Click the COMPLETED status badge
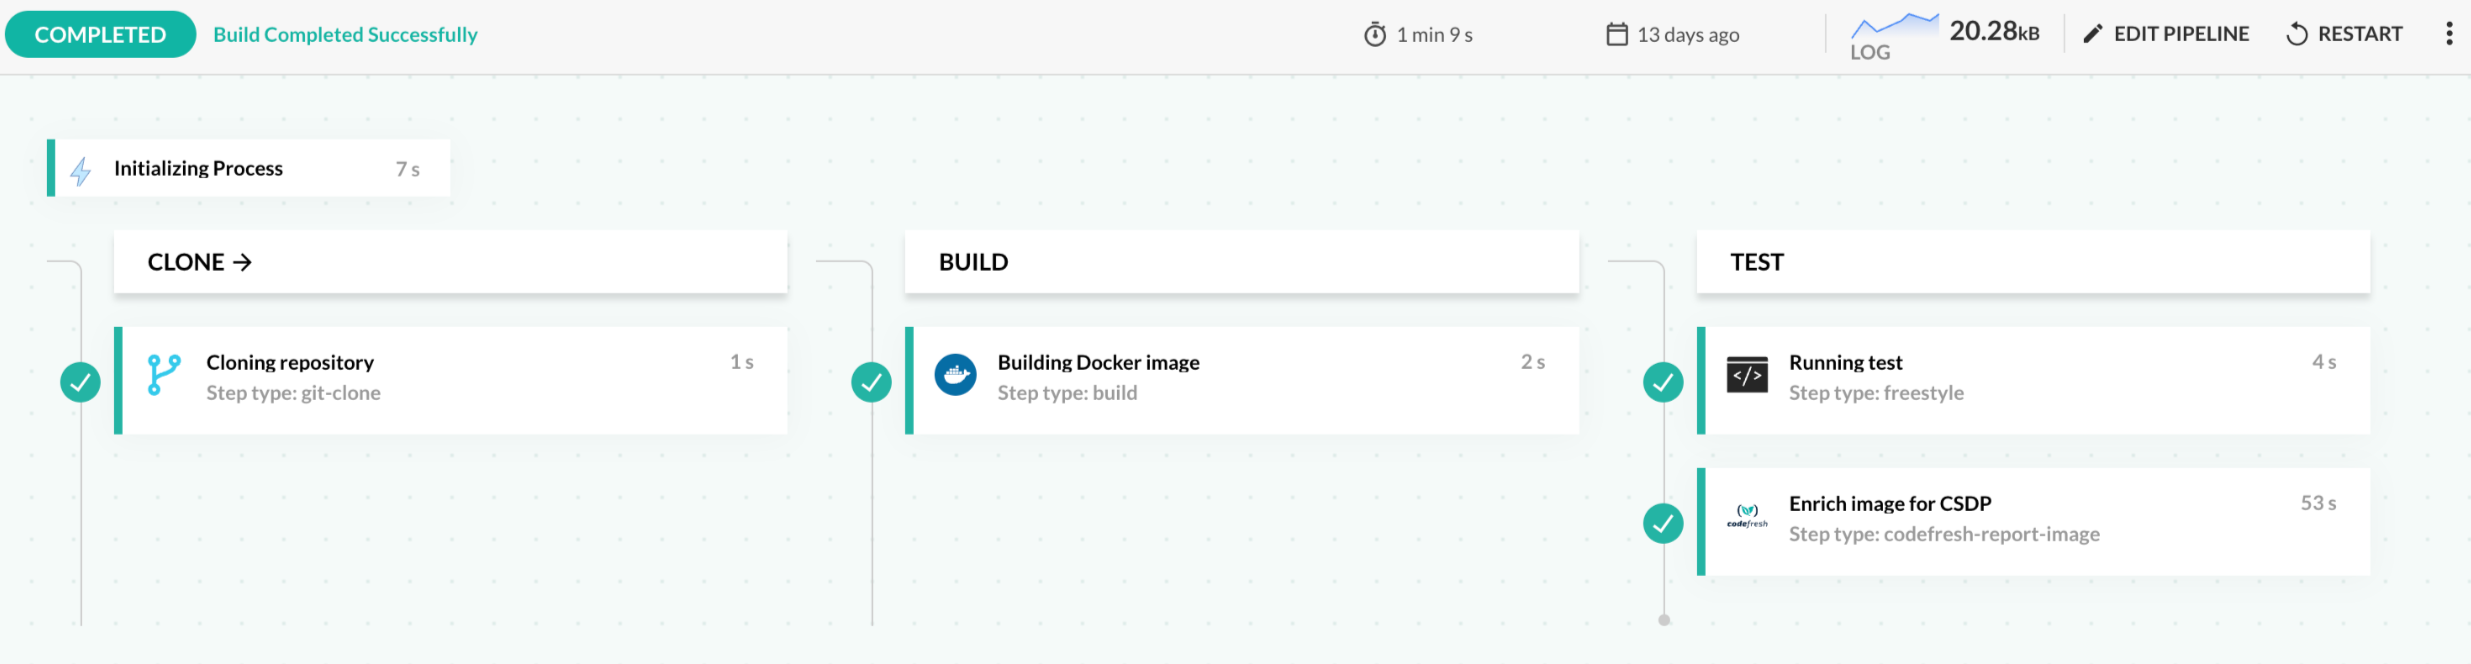This screenshot has width=2471, height=664. [100, 35]
